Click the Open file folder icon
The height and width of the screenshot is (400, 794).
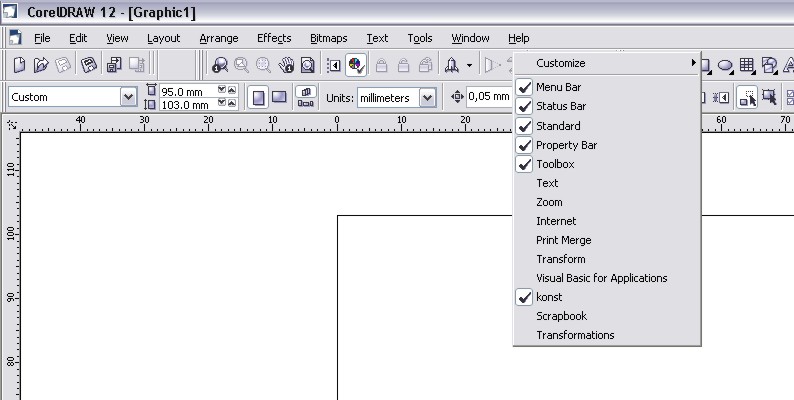coord(41,65)
